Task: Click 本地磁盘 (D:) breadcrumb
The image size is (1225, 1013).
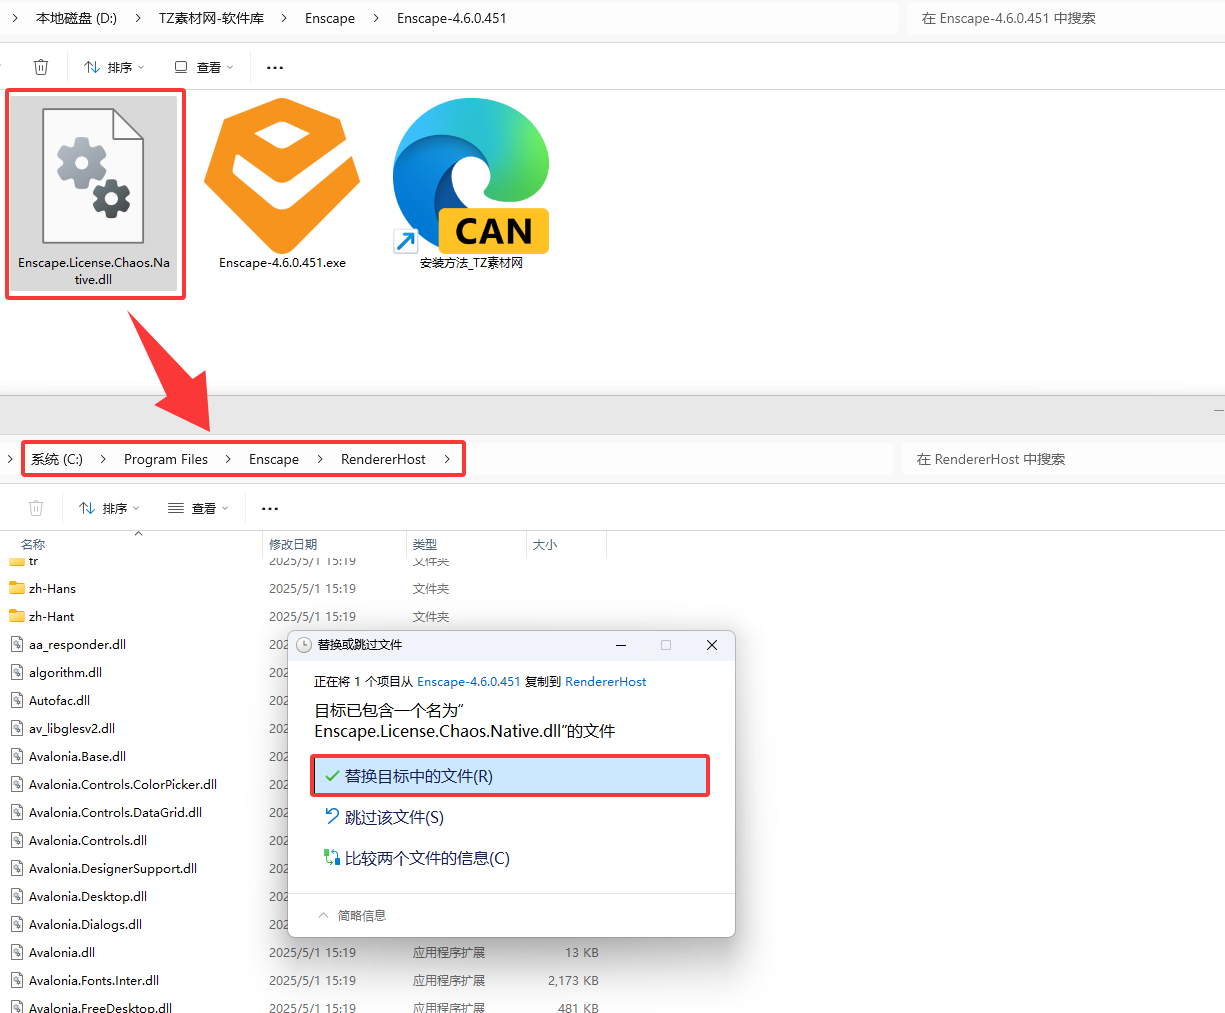Action: pos(76,18)
